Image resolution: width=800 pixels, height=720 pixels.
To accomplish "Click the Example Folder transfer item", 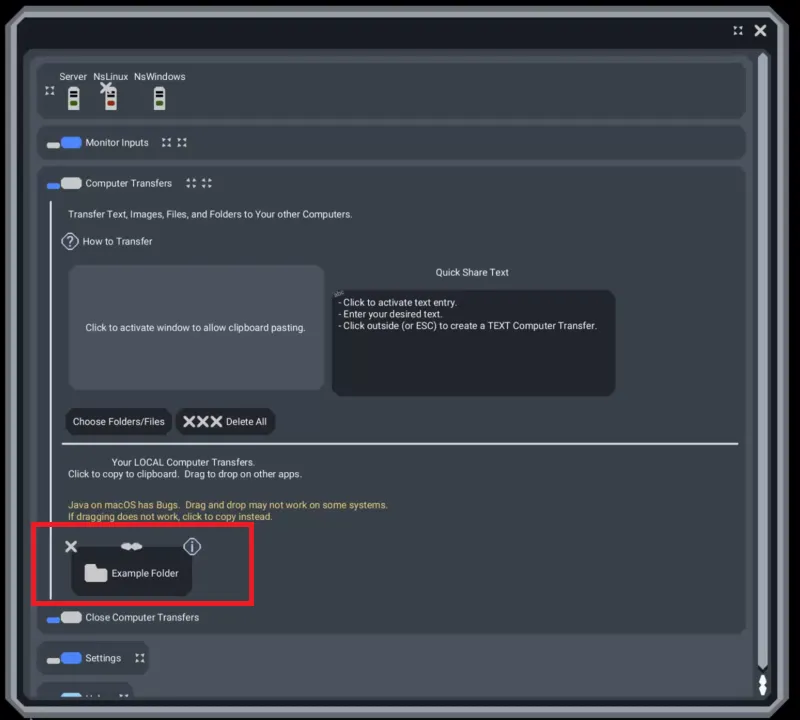I will point(132,573).
